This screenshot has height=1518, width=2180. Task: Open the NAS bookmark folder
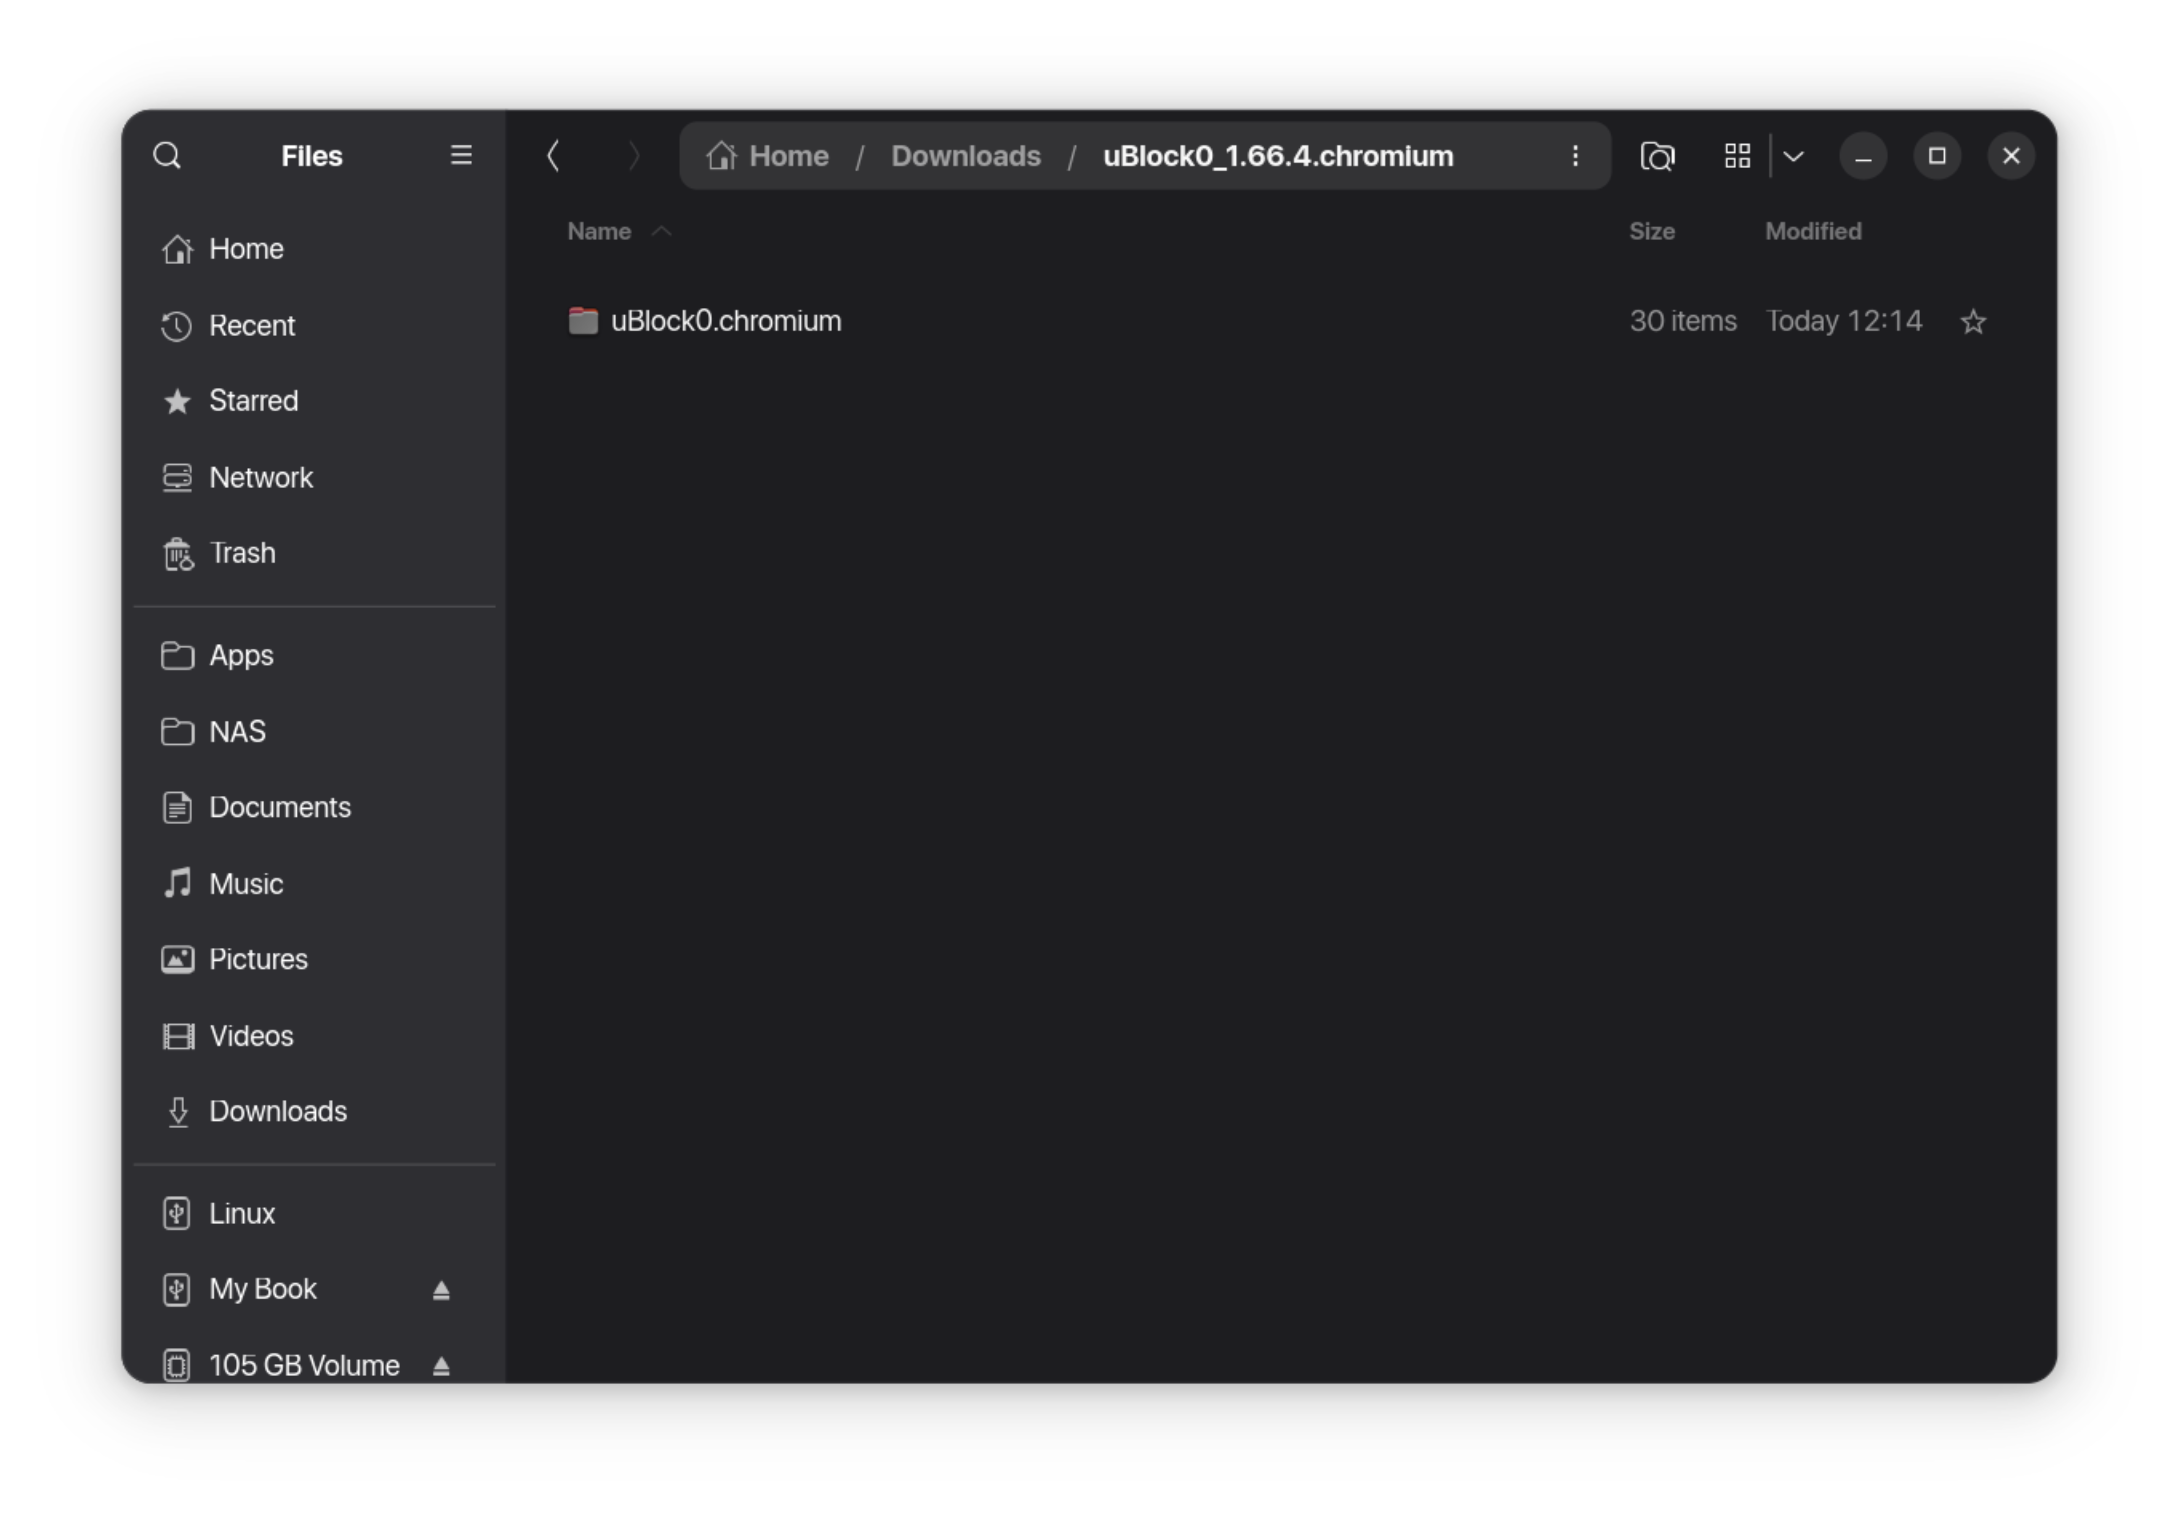pyautogui.click(x=314, y=732)
